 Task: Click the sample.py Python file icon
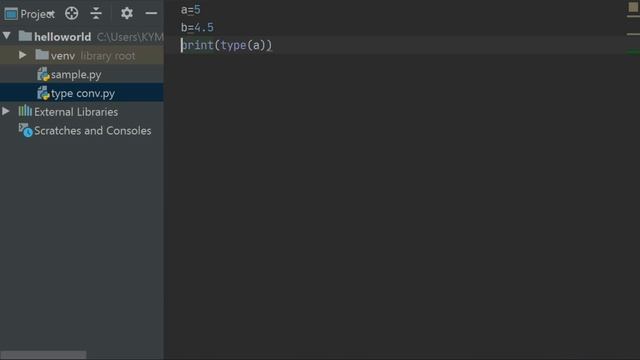[x=43, y=74]
